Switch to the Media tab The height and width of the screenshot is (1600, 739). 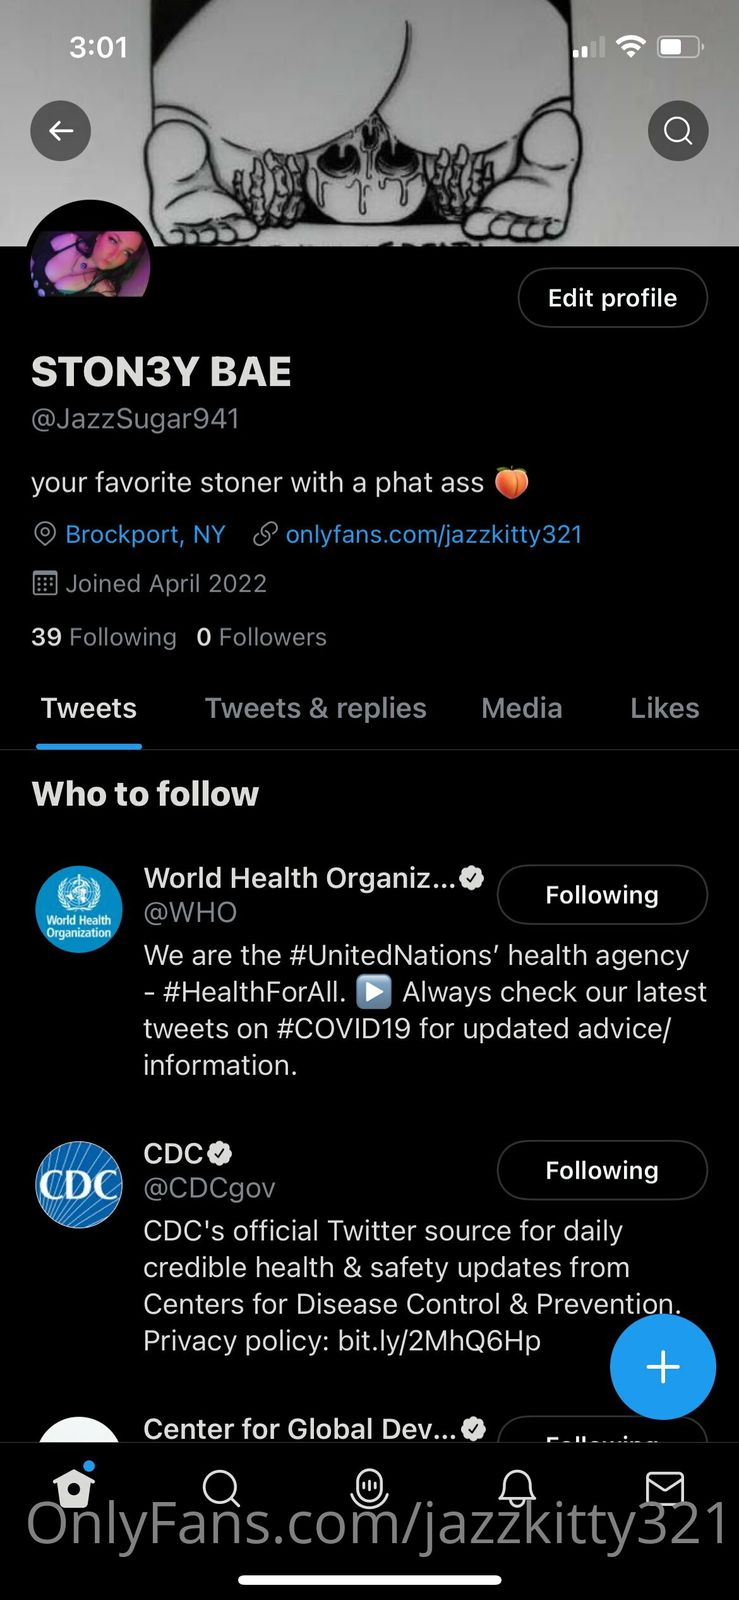pos(521,708)
